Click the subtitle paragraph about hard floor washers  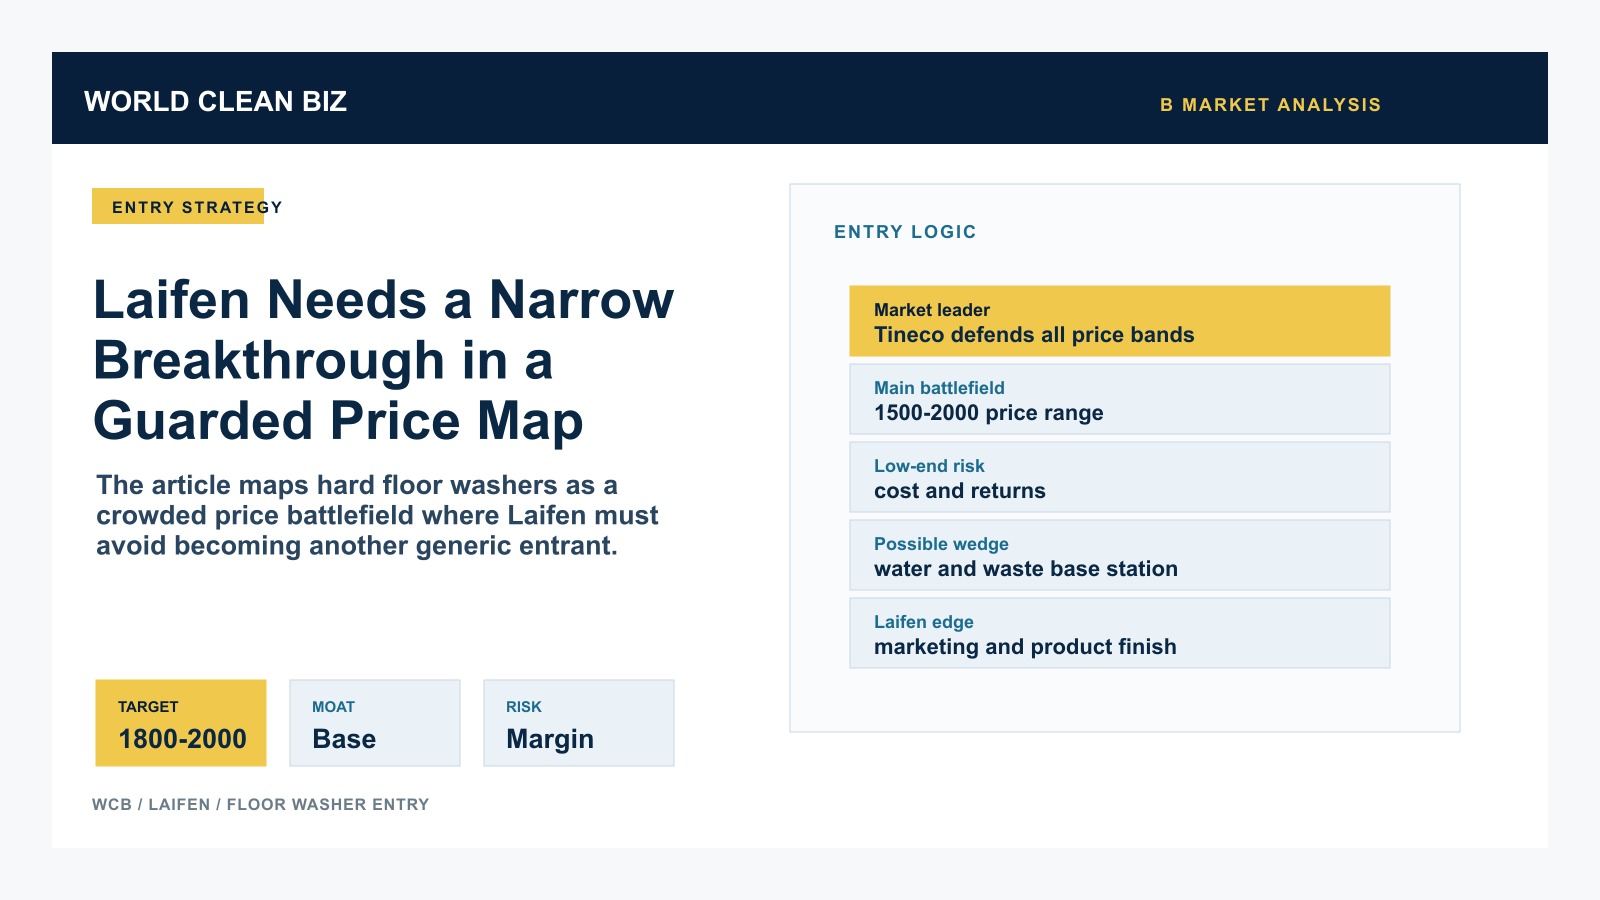tap(377, 515)
